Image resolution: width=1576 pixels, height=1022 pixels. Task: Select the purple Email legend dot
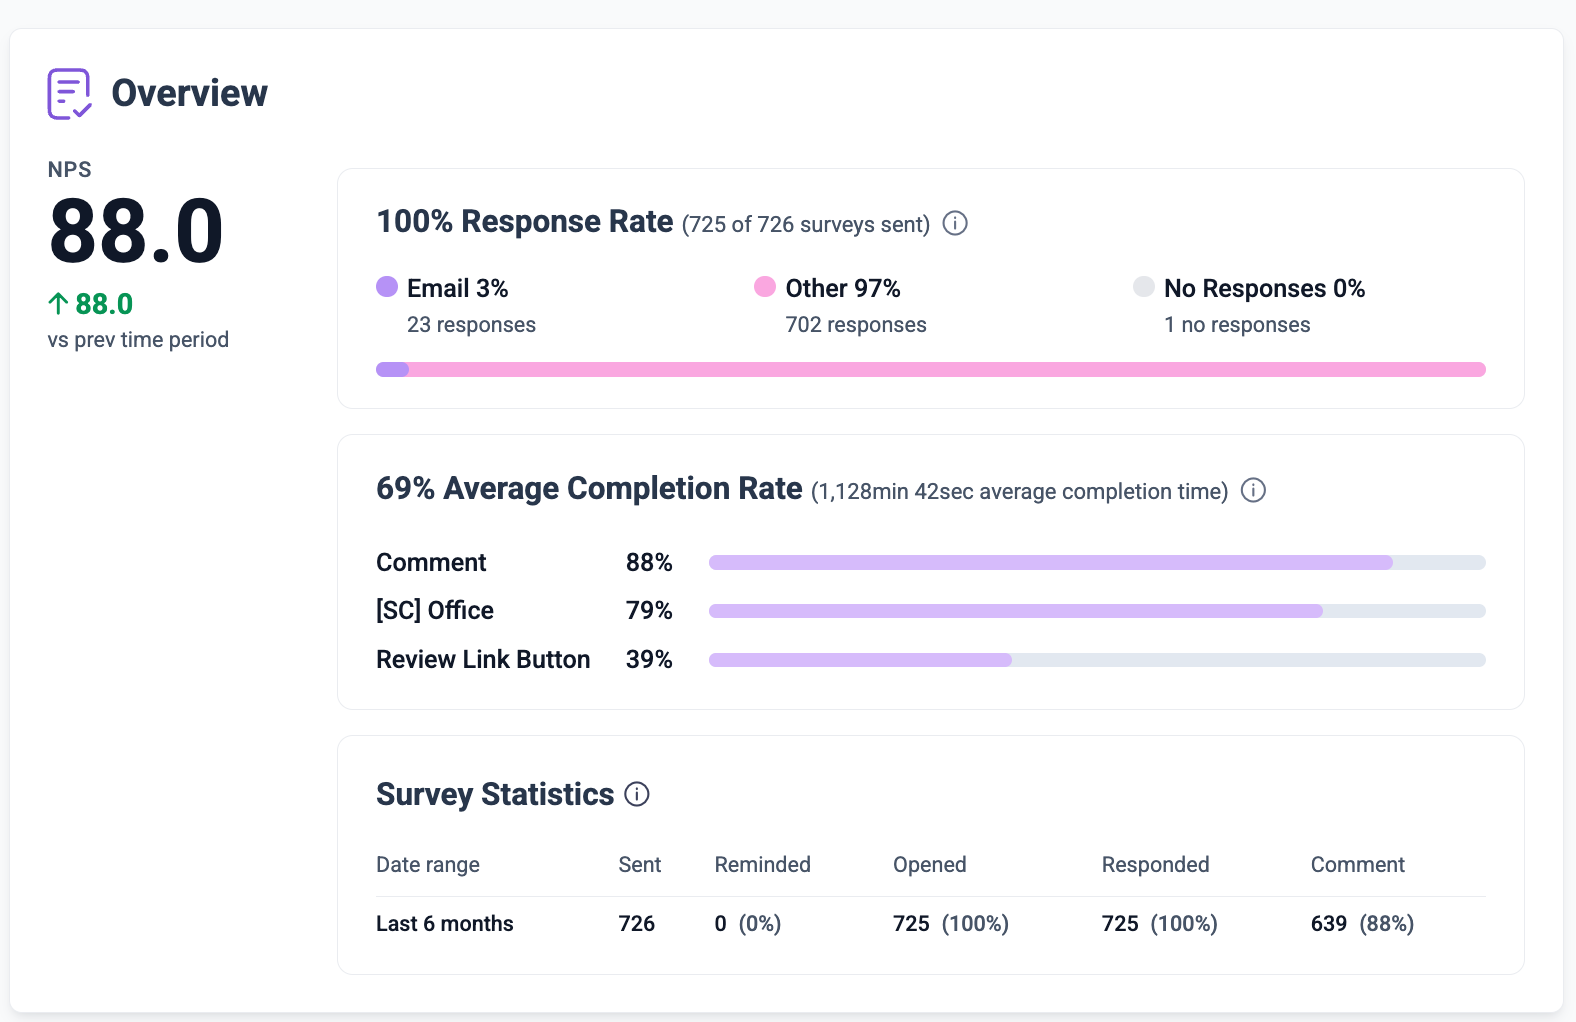(387, 287)
